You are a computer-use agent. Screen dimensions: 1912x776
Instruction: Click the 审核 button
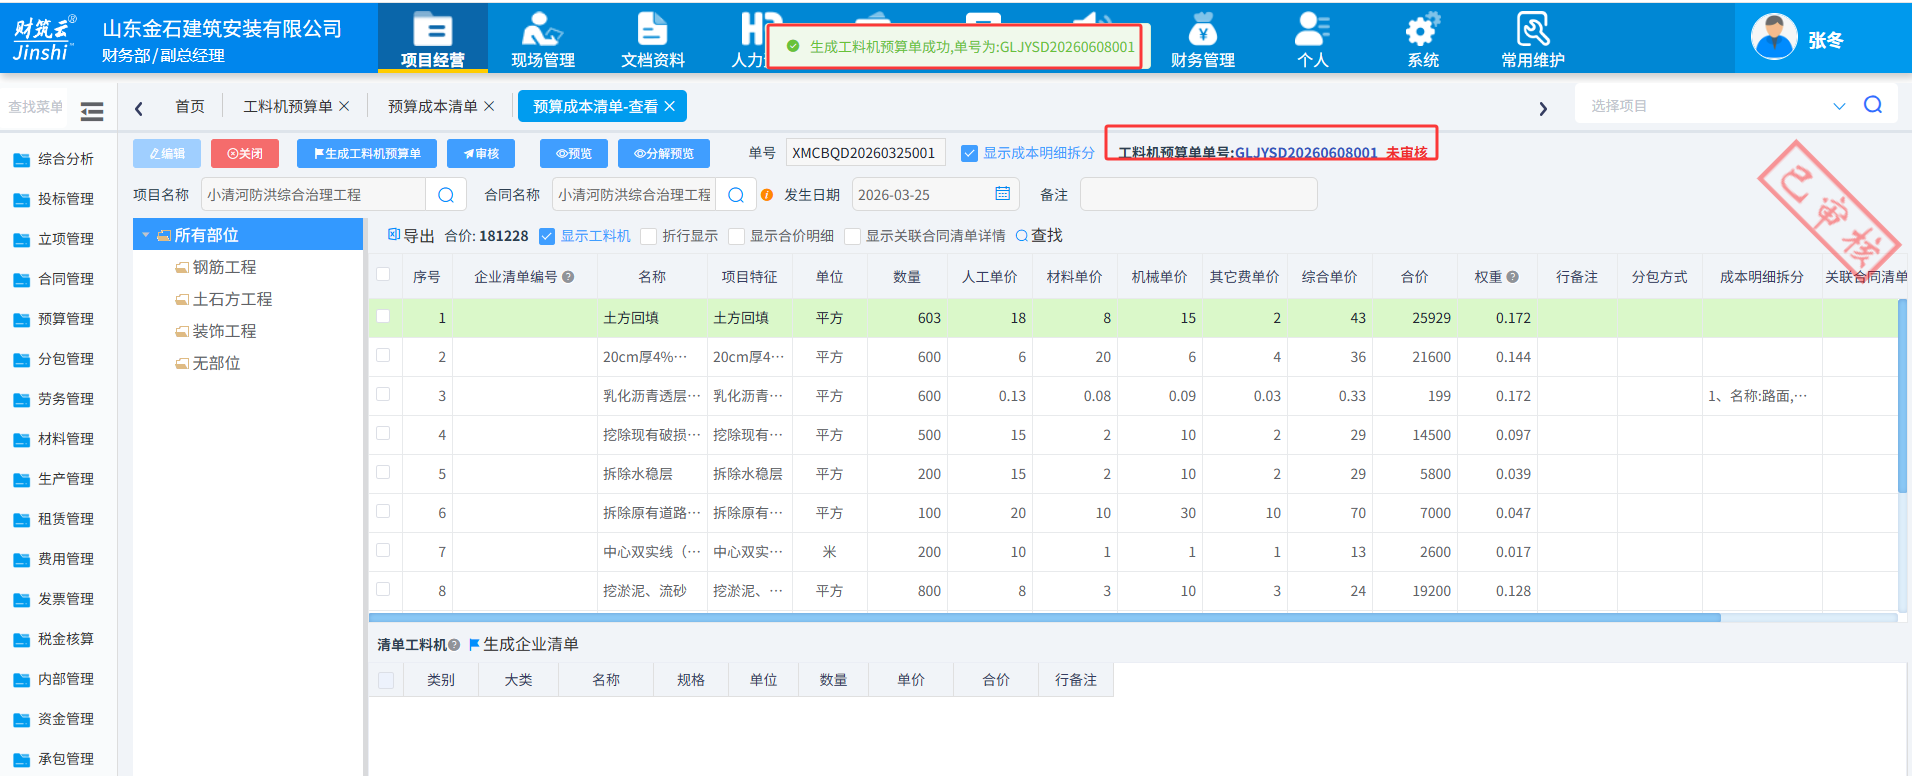(481, 153)
